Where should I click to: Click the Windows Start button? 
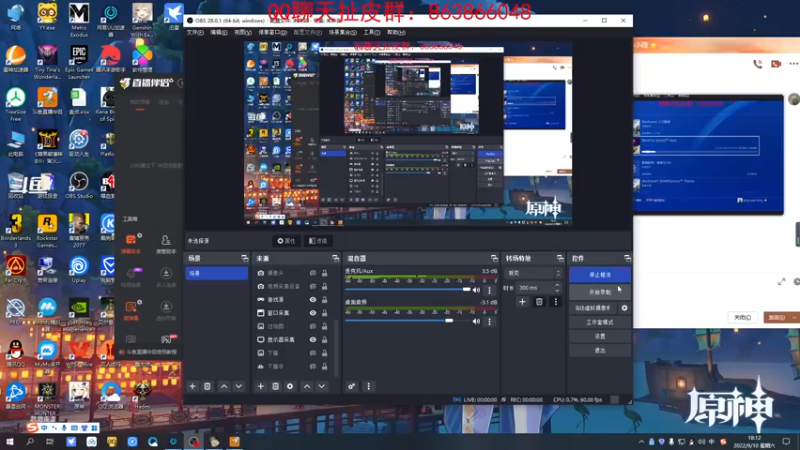pos(10,442)
